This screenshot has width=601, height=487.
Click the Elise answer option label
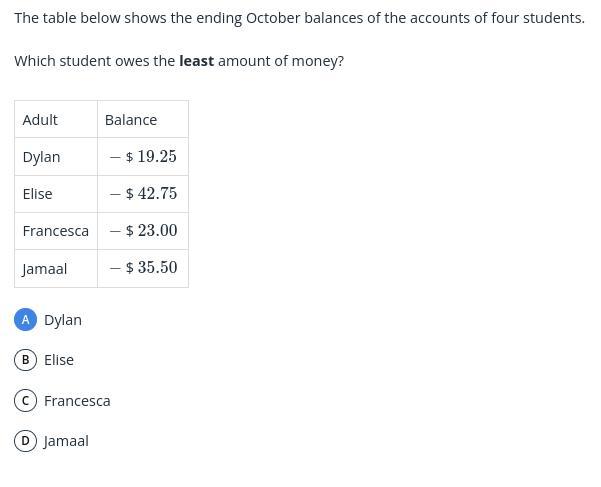[59, 360]
